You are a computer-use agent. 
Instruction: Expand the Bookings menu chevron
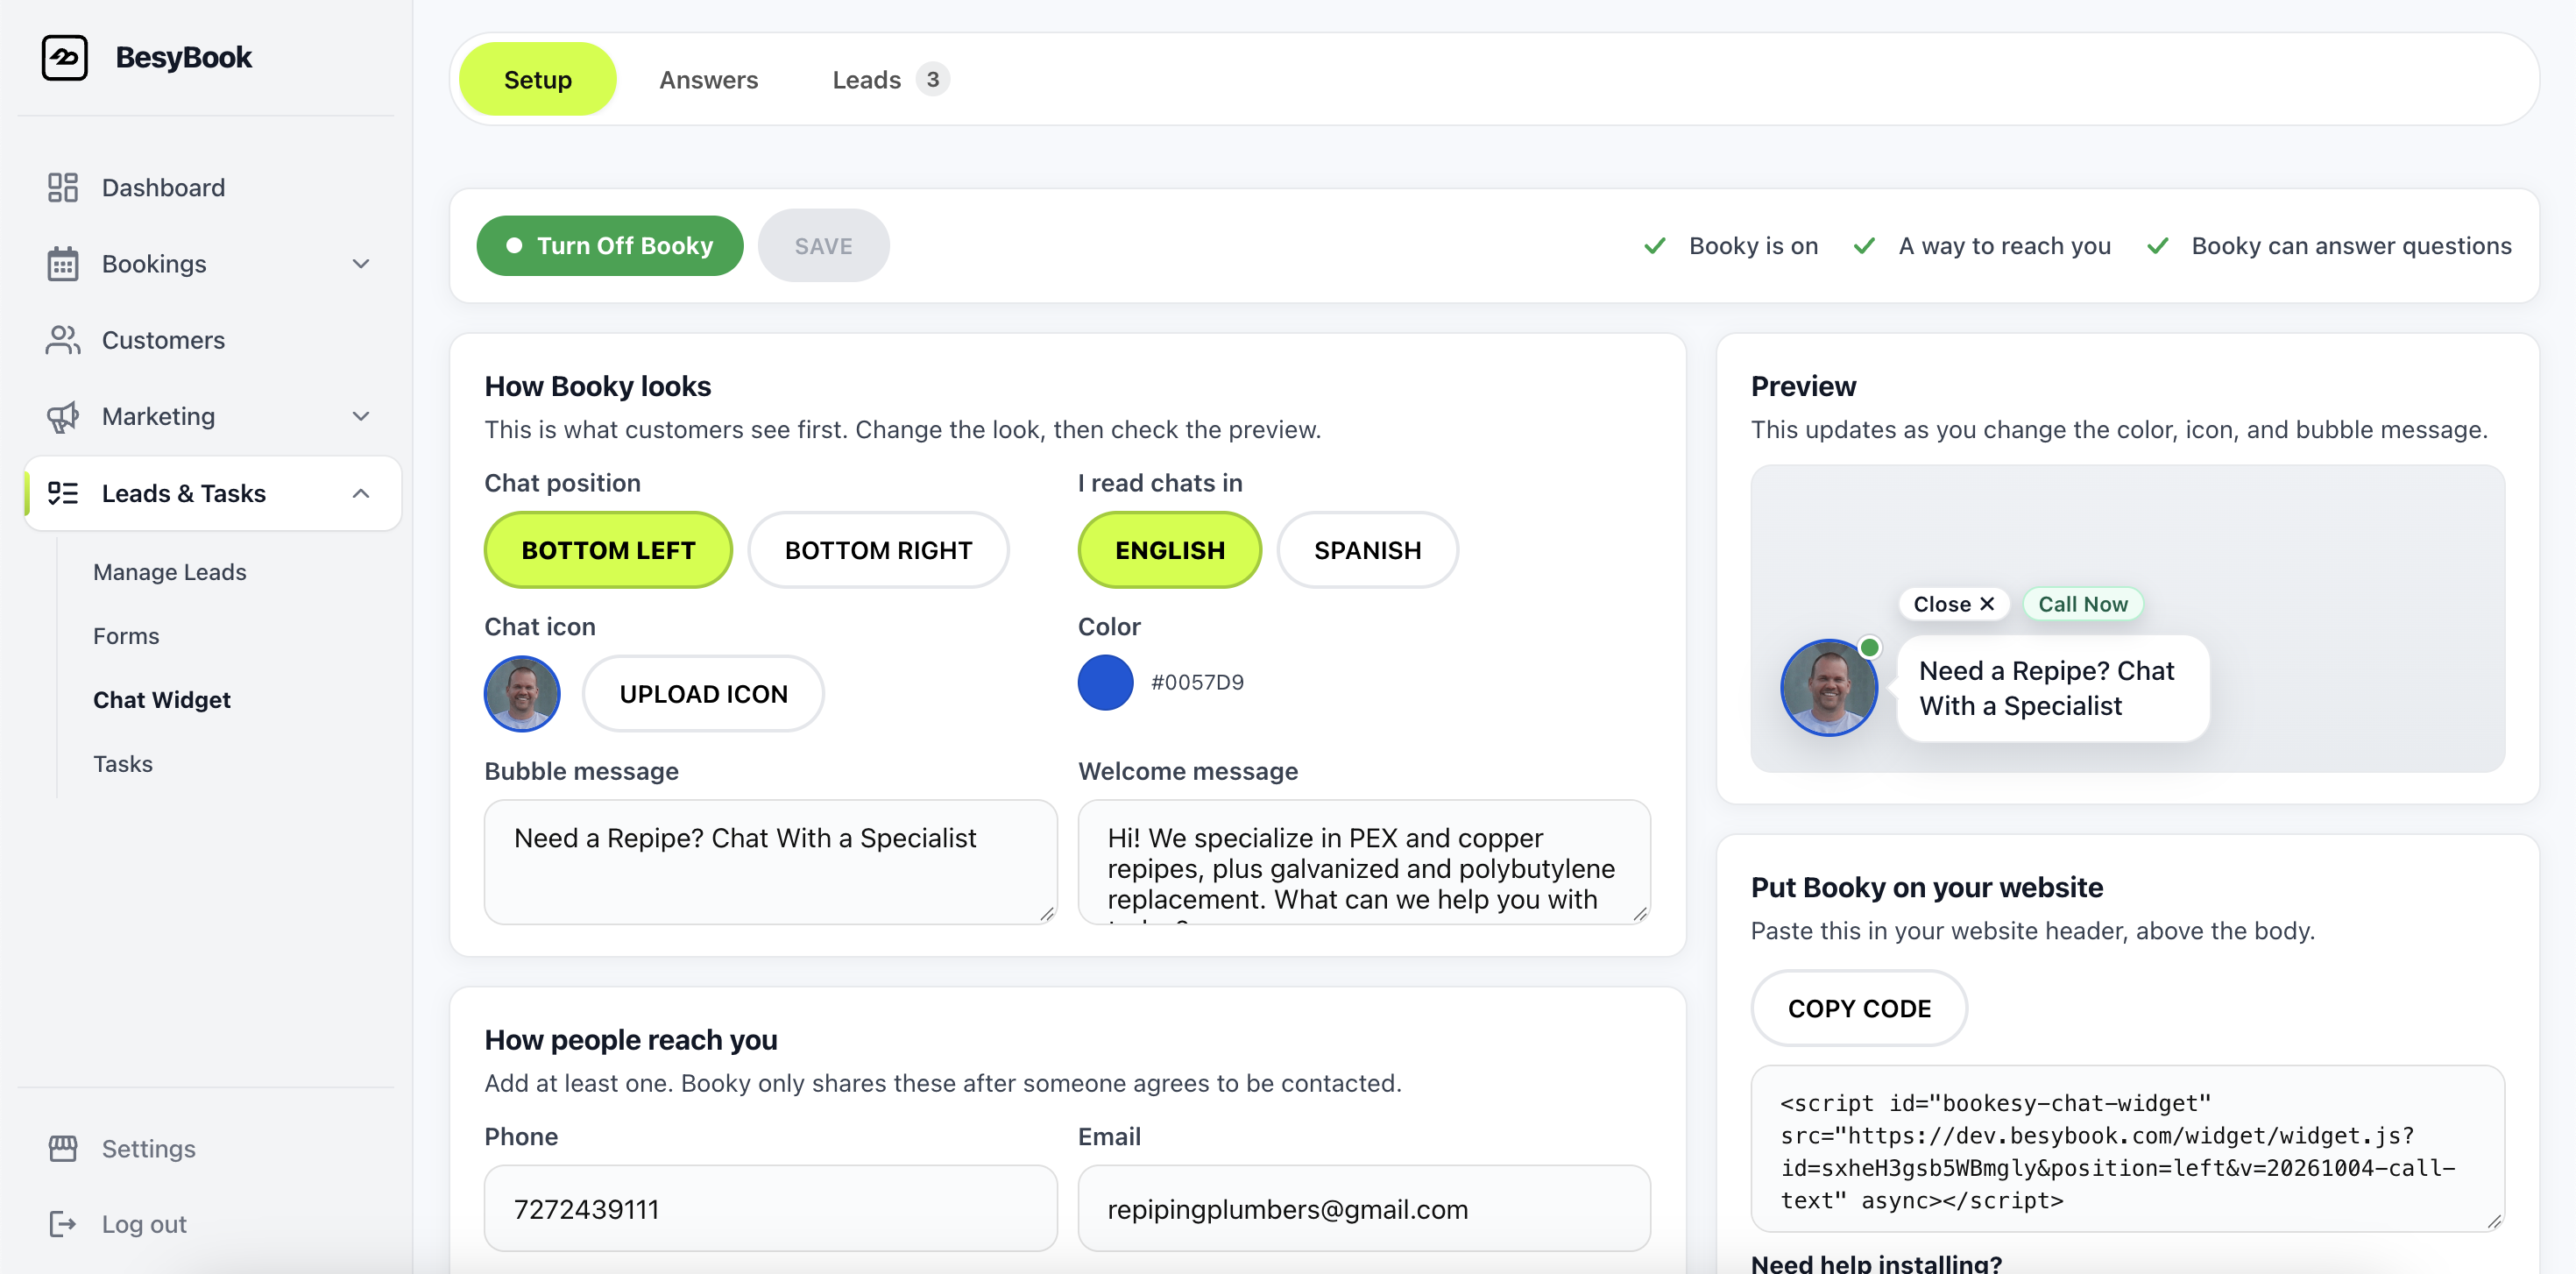tap(361, 264)
